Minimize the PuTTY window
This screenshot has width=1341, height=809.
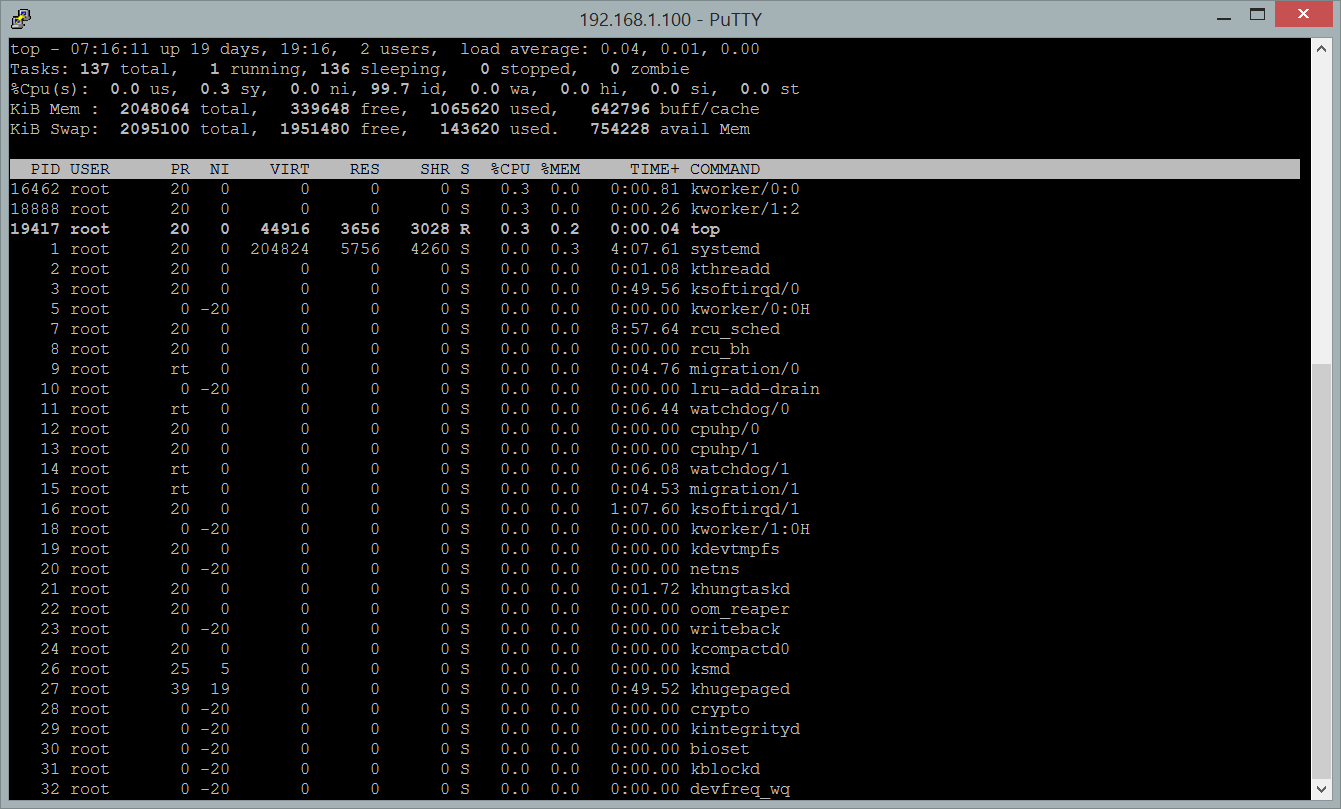(1222, 17)
